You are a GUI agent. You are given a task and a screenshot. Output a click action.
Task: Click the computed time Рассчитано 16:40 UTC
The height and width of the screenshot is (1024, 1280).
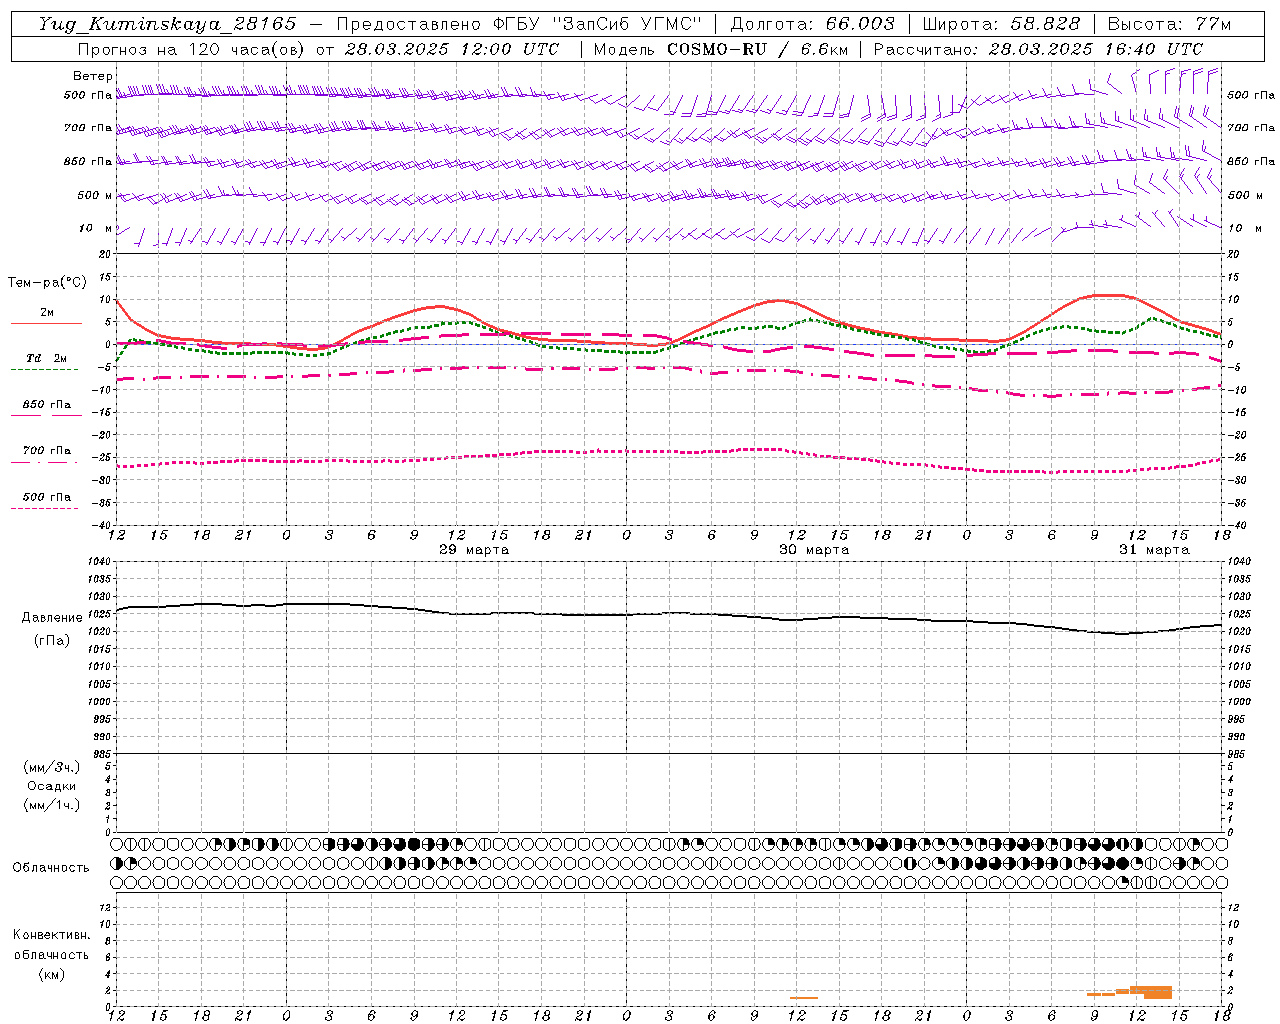pos(1038,49)
